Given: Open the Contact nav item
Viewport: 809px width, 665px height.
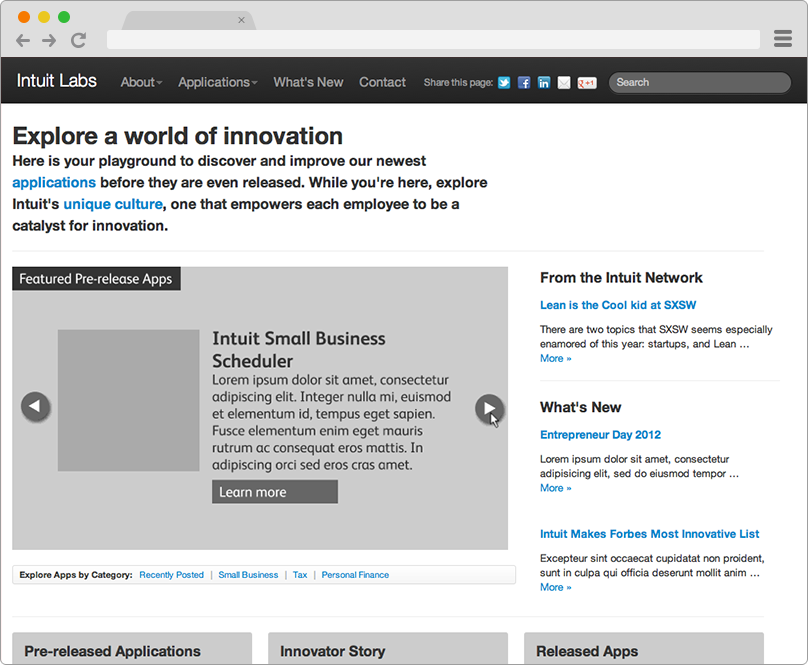Looking at the screenshot, I should (382, 82).
